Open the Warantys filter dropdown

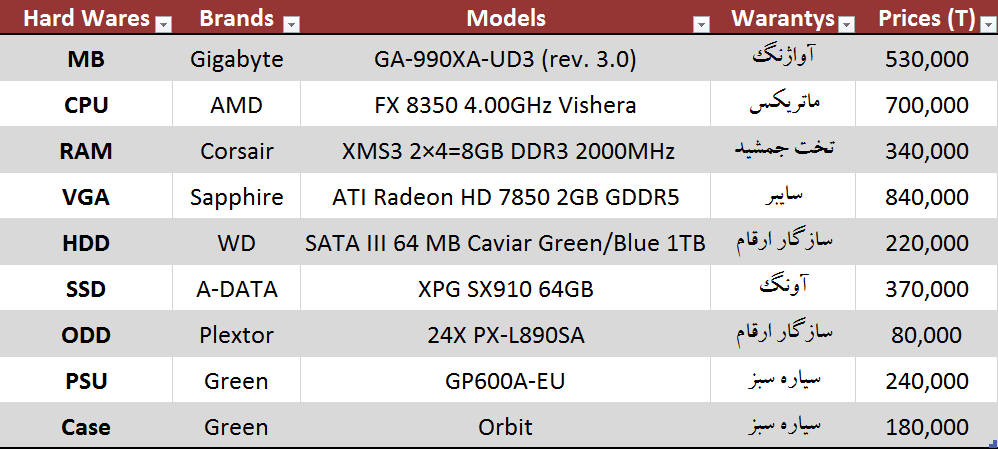click(846, 23)
